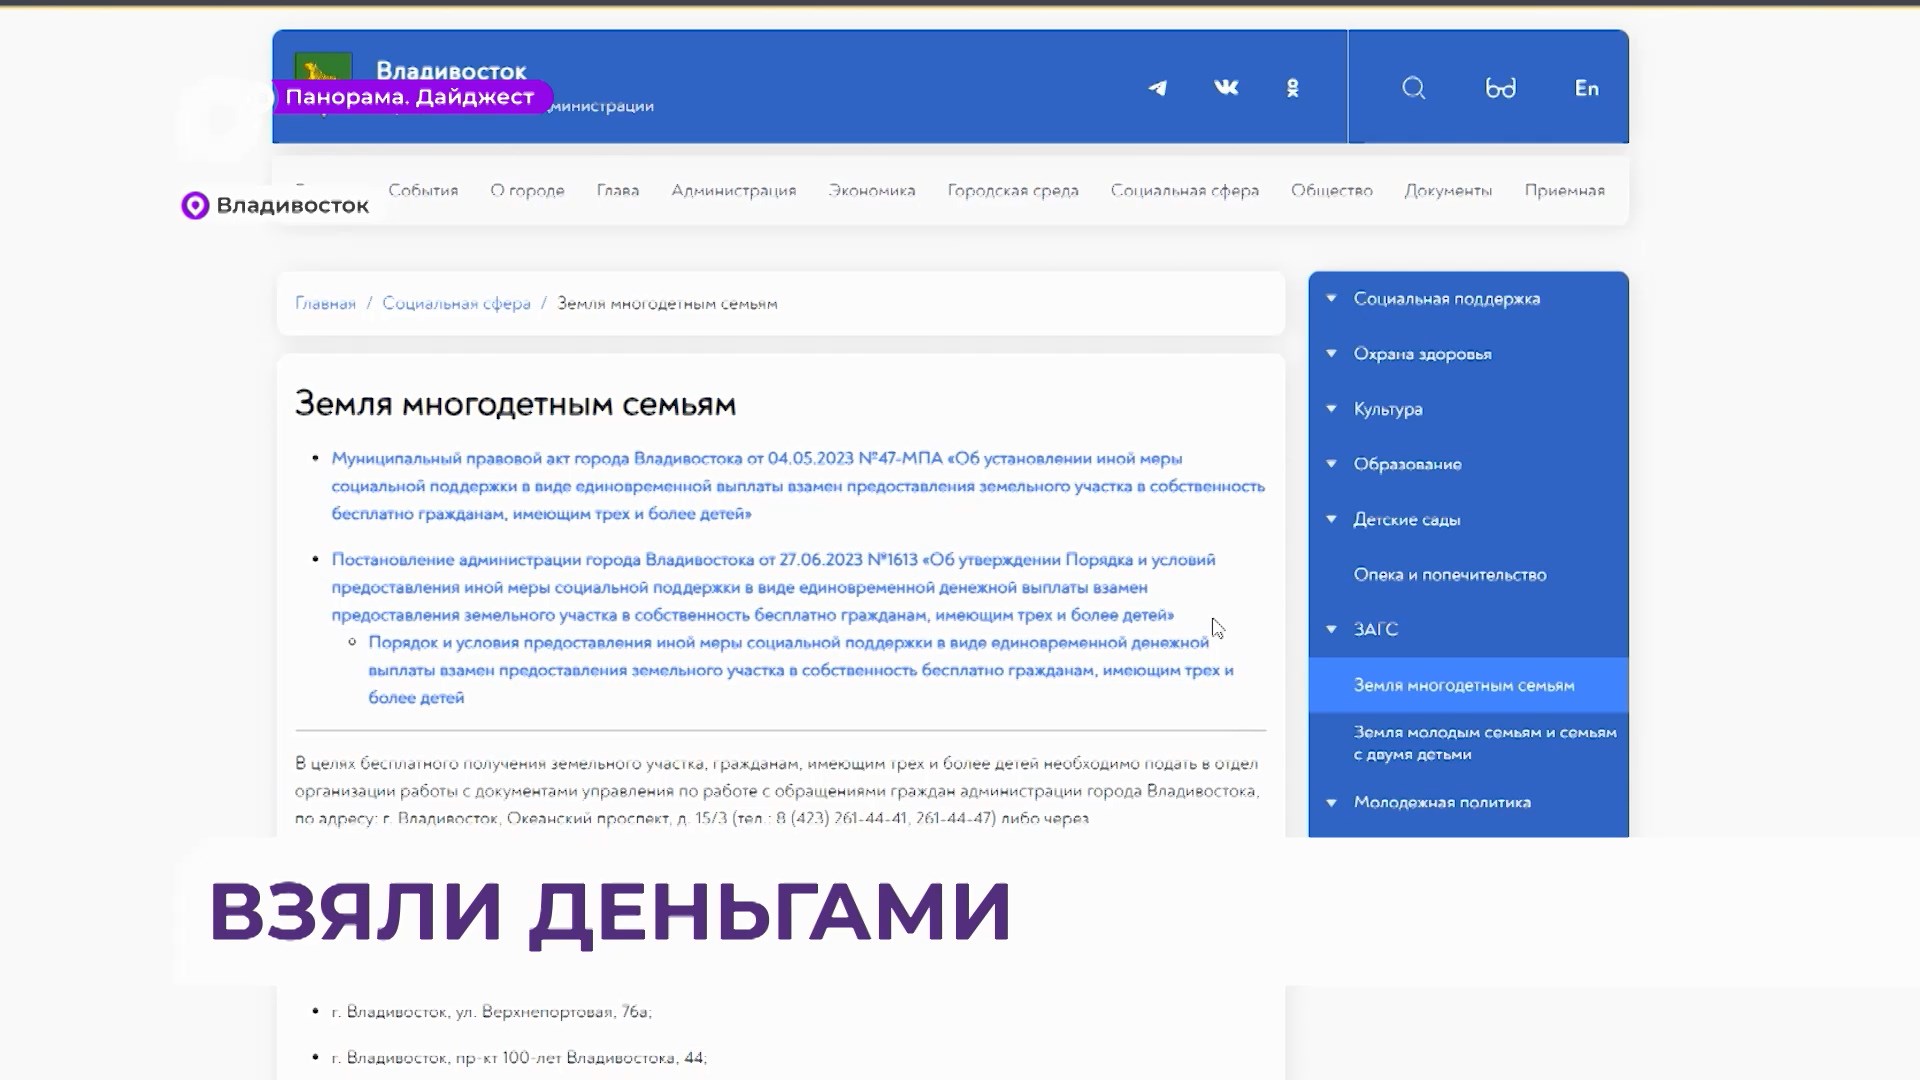The image size is (1920, 1080).
Task: Expand Социальная поддержка sidebar section
Action: click(1331, 298)
